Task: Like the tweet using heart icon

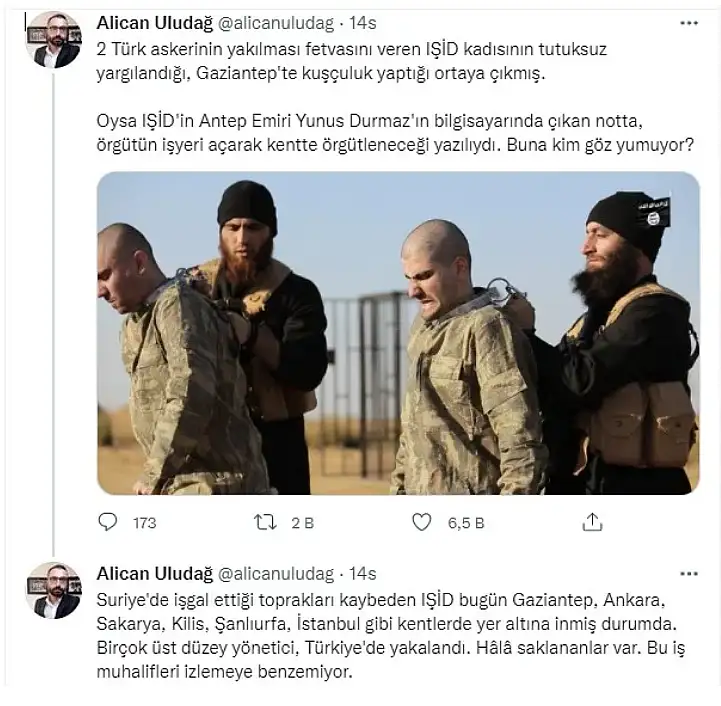Action: click(x=421, y=522)
